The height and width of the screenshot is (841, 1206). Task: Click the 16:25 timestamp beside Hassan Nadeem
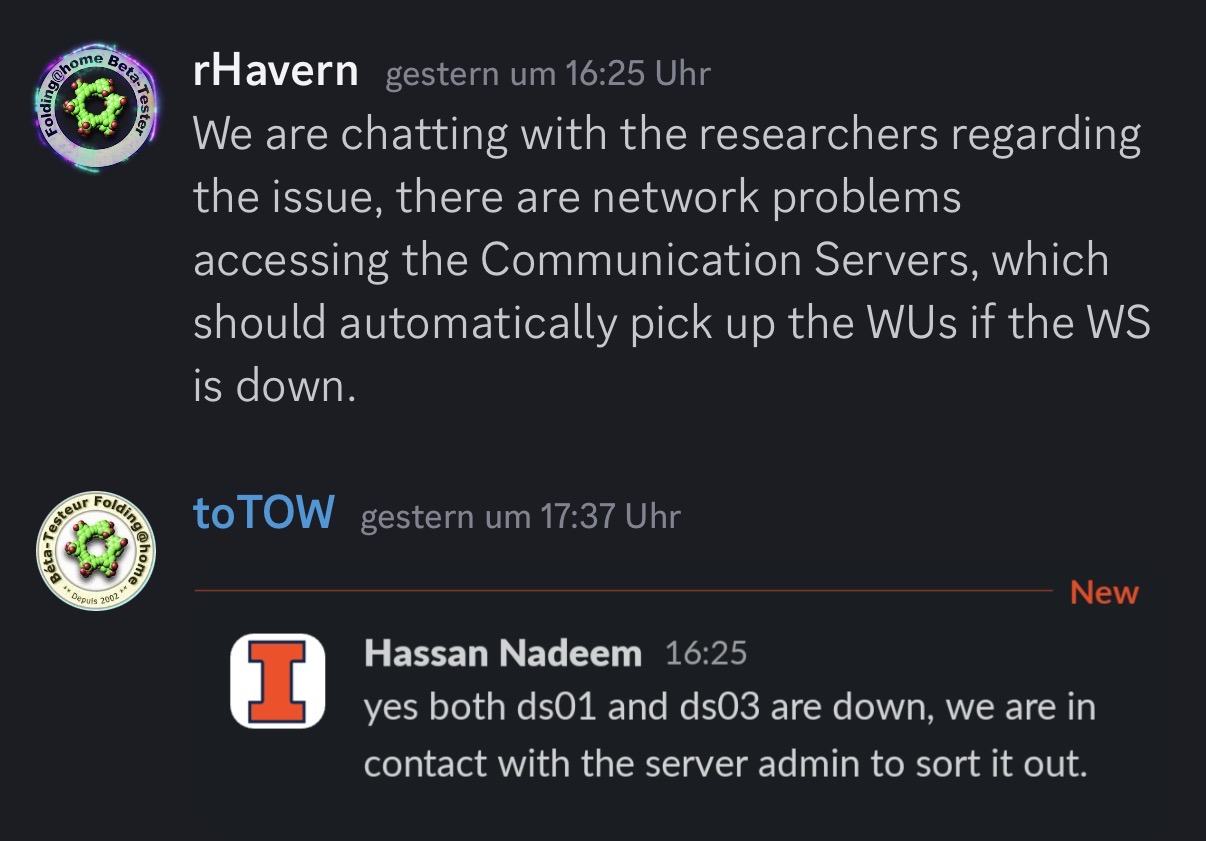[x=705, y=653]
